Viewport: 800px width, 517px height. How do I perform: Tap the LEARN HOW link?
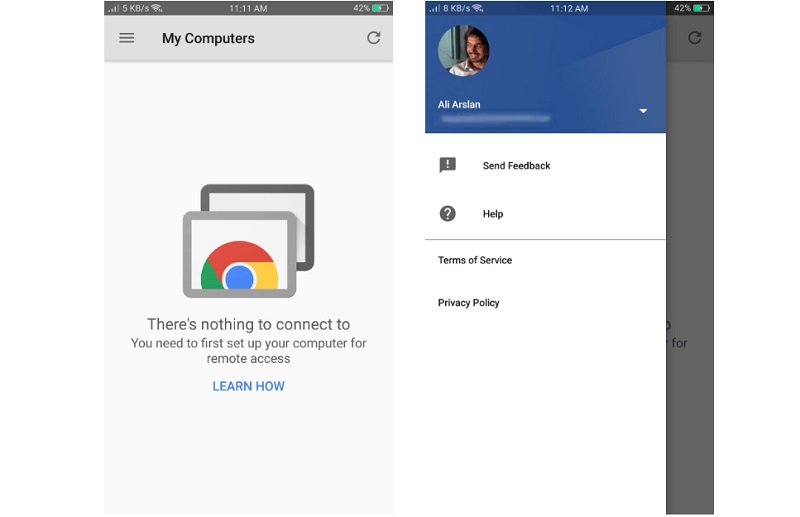click(x=248, y=386)
